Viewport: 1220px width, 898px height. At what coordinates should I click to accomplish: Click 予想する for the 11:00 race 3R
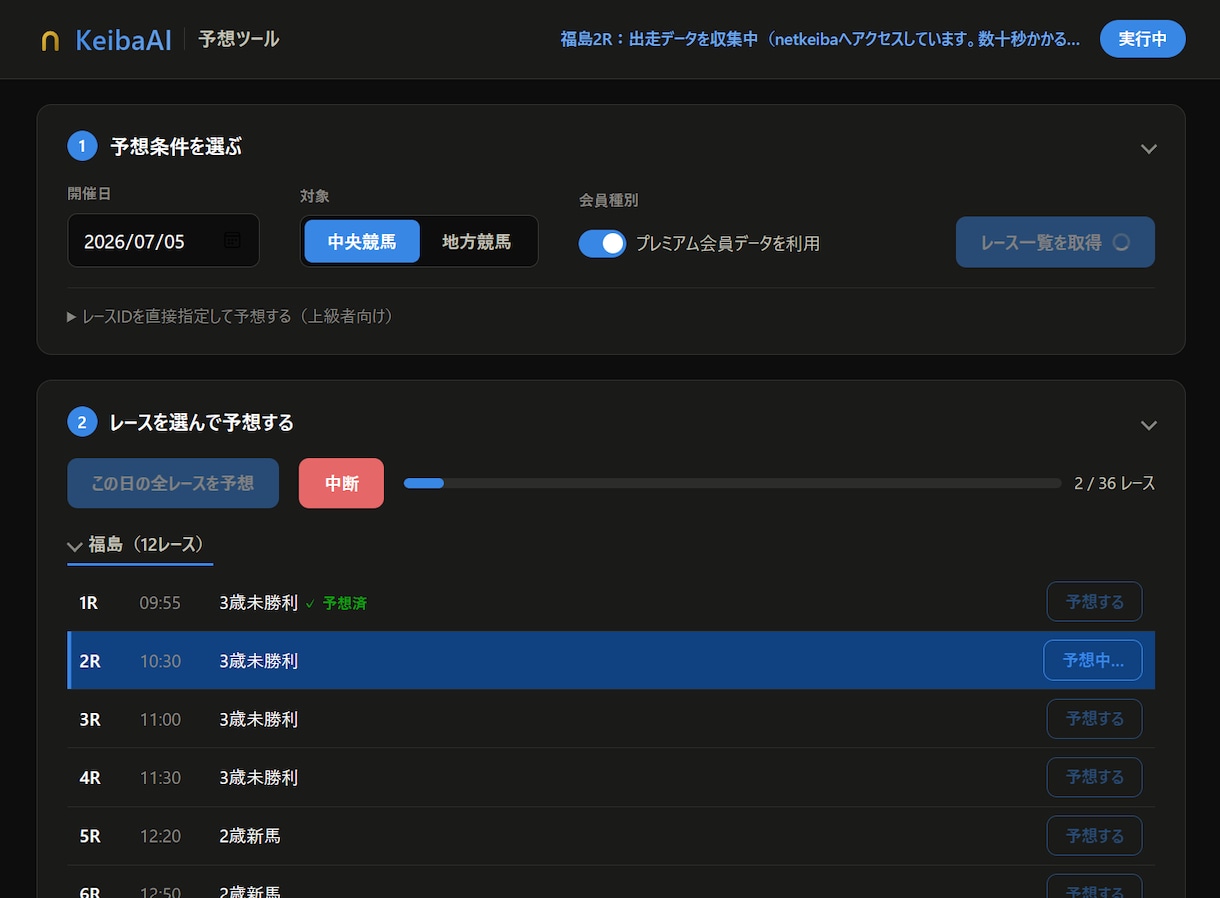(1094, 718)
